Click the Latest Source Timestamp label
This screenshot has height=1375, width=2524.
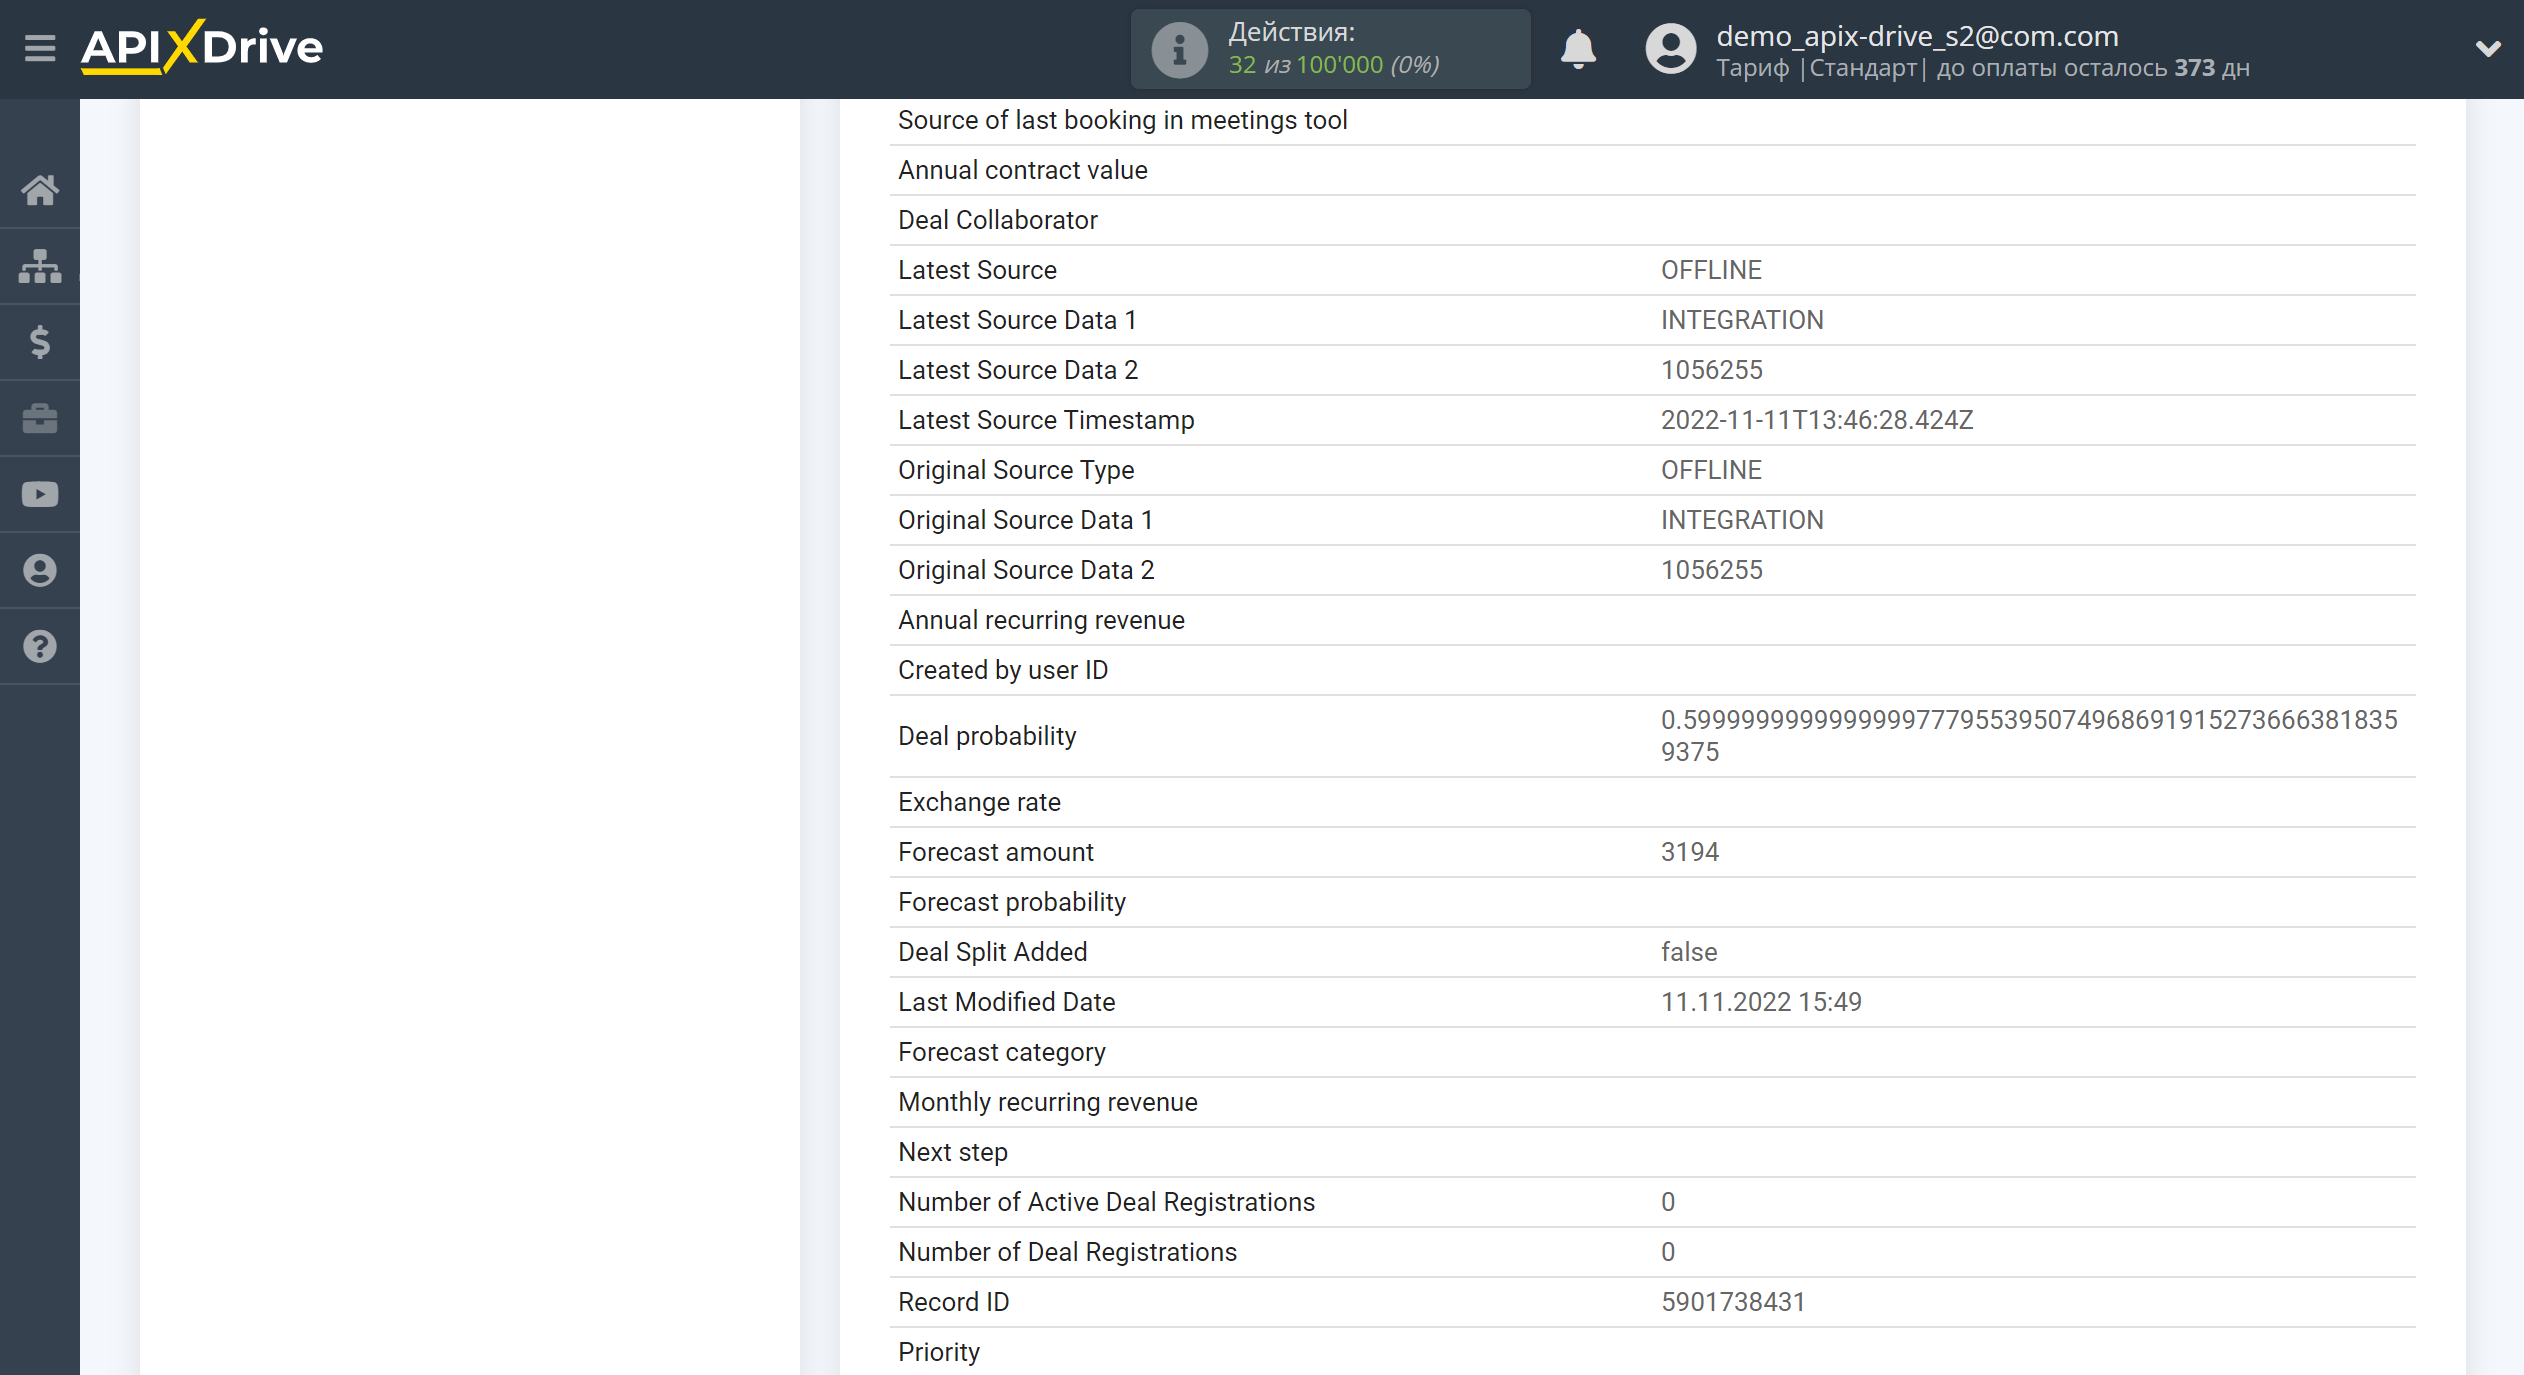(1046, 420)
